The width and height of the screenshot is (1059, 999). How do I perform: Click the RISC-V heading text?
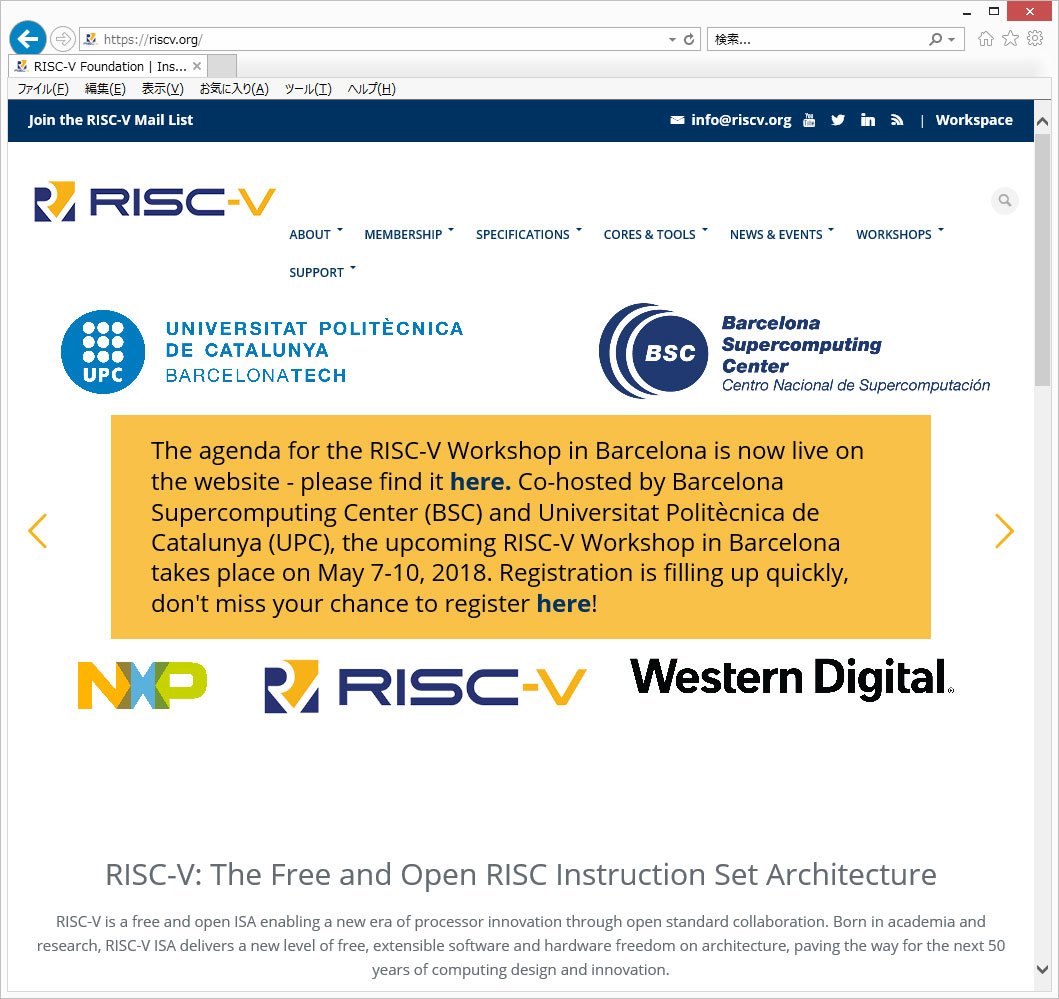521,875
